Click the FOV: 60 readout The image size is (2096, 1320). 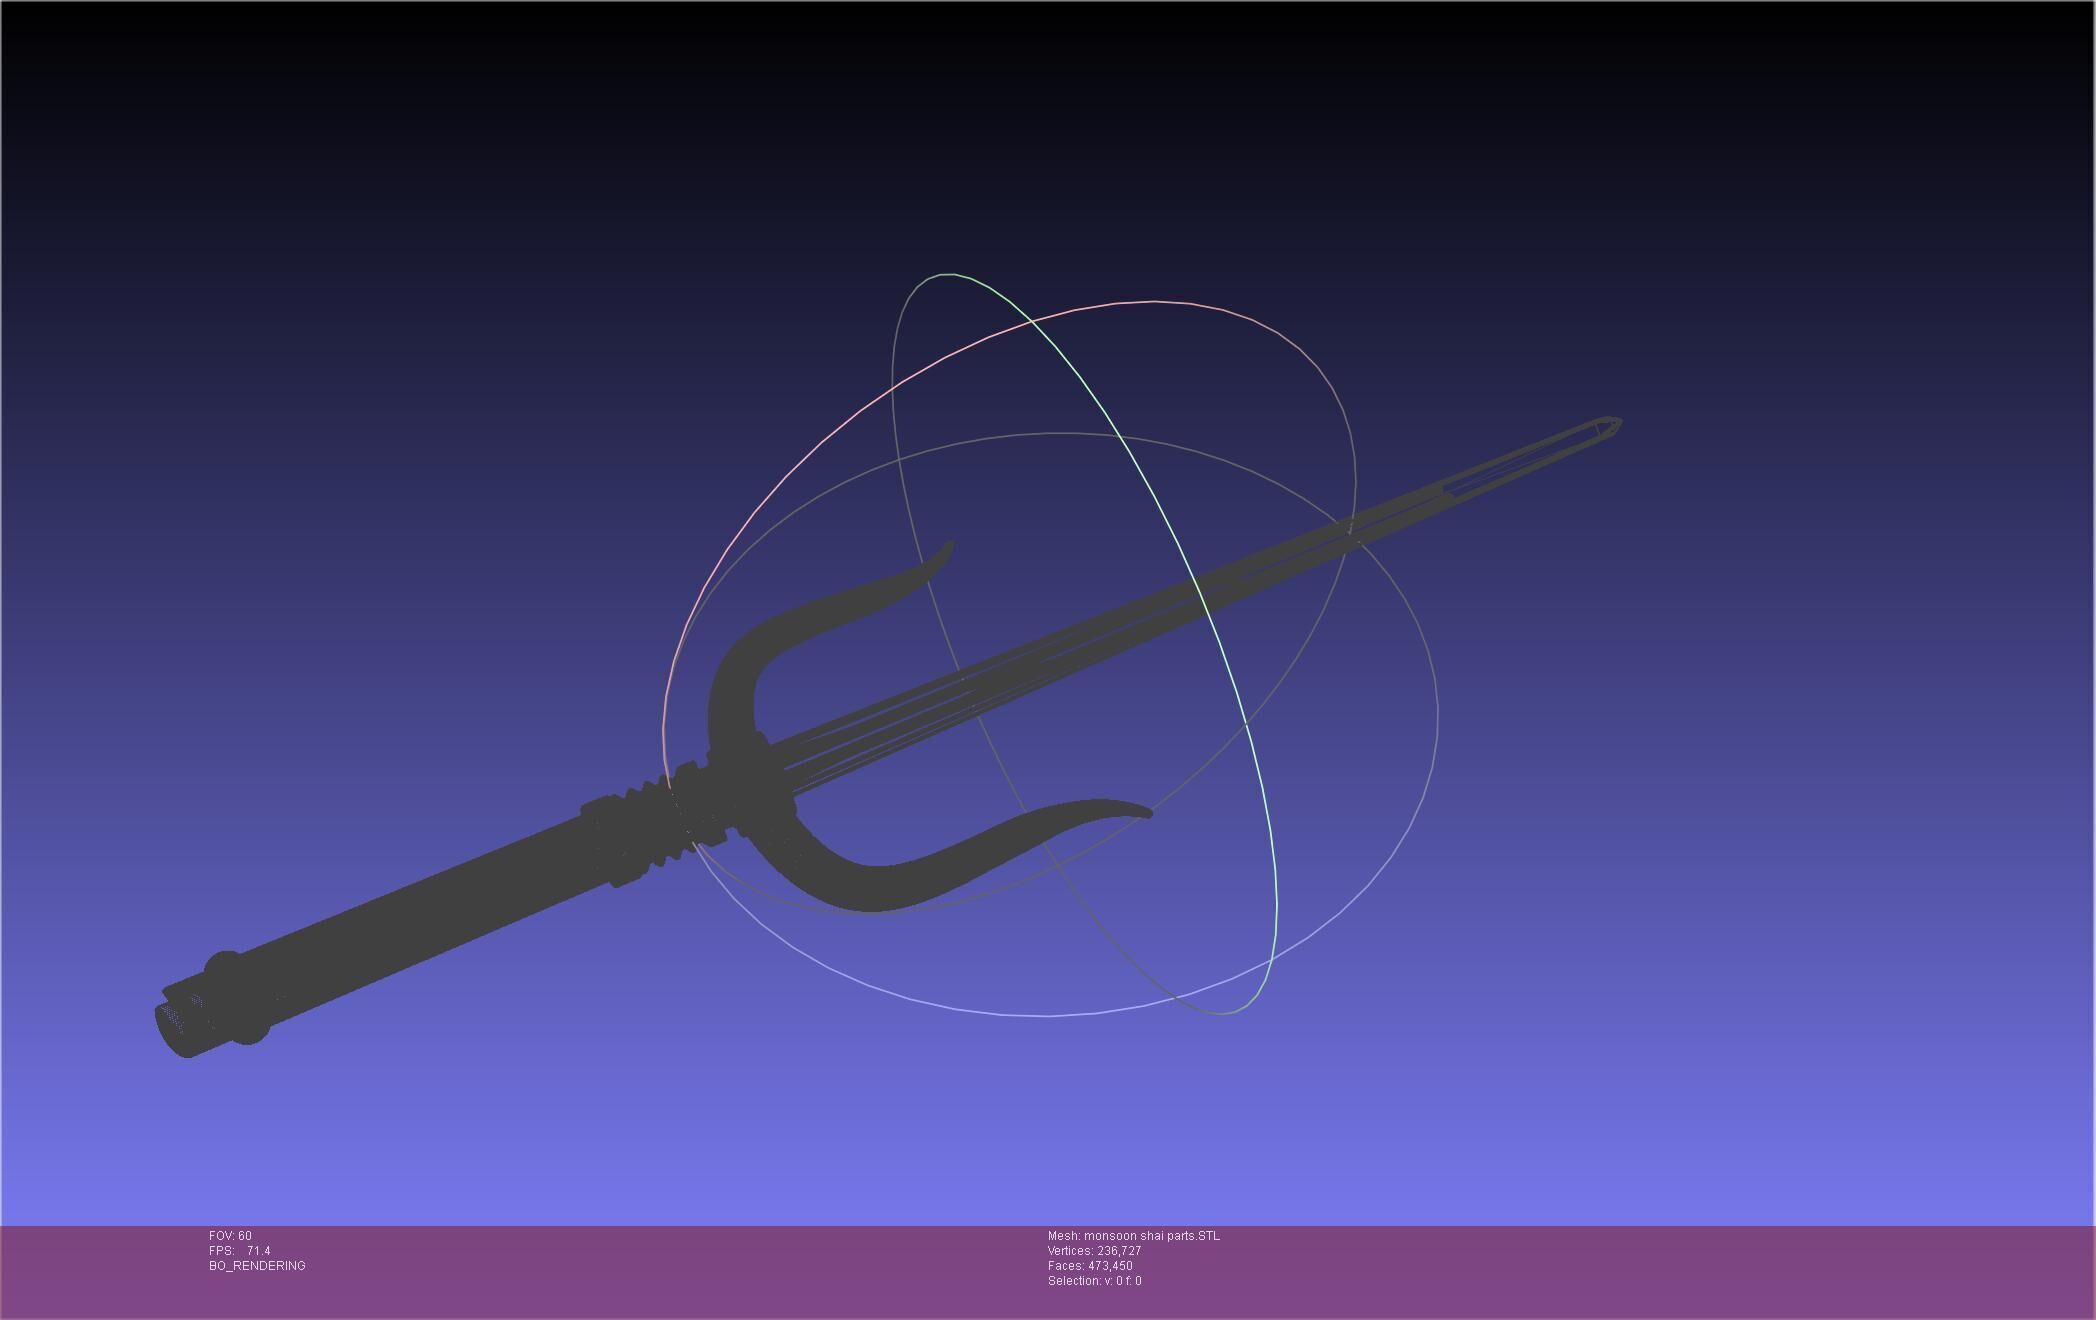point(230,1236)
